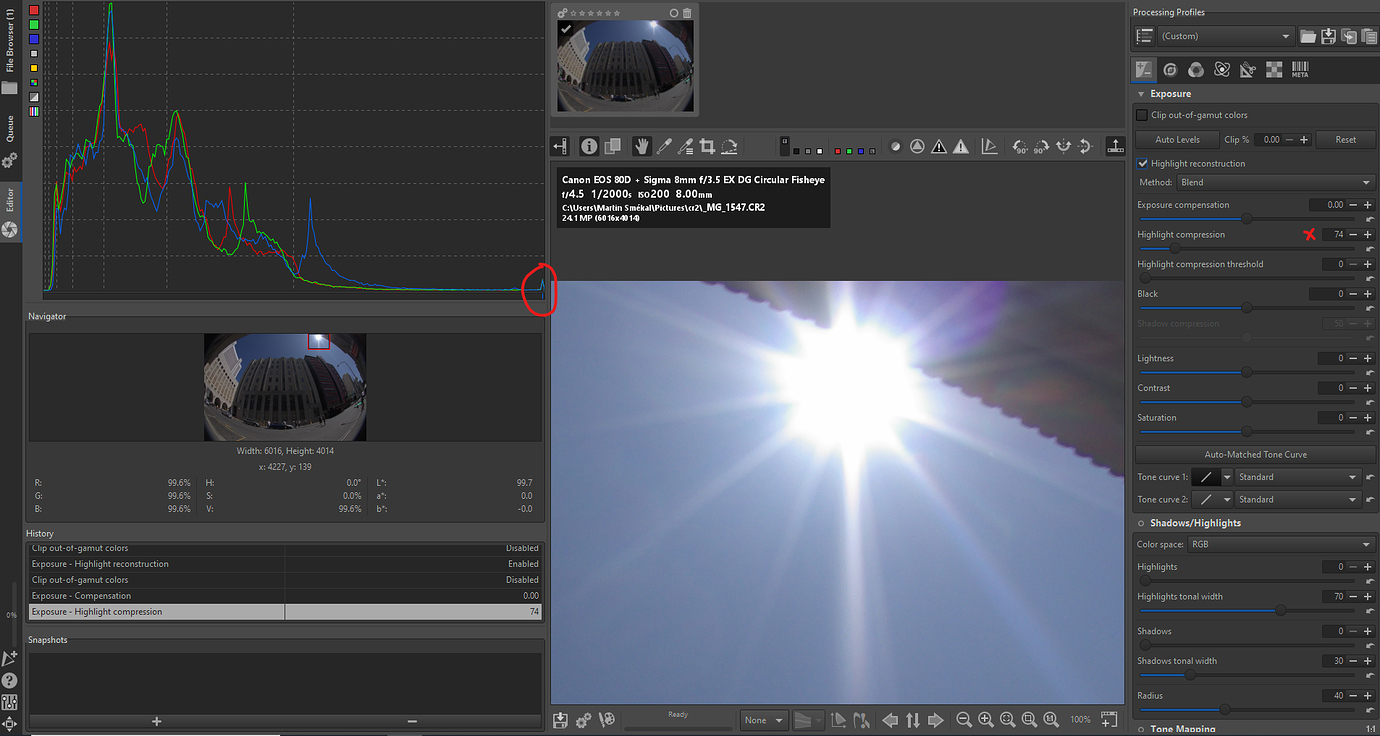Save the current processing profile

1328,36
